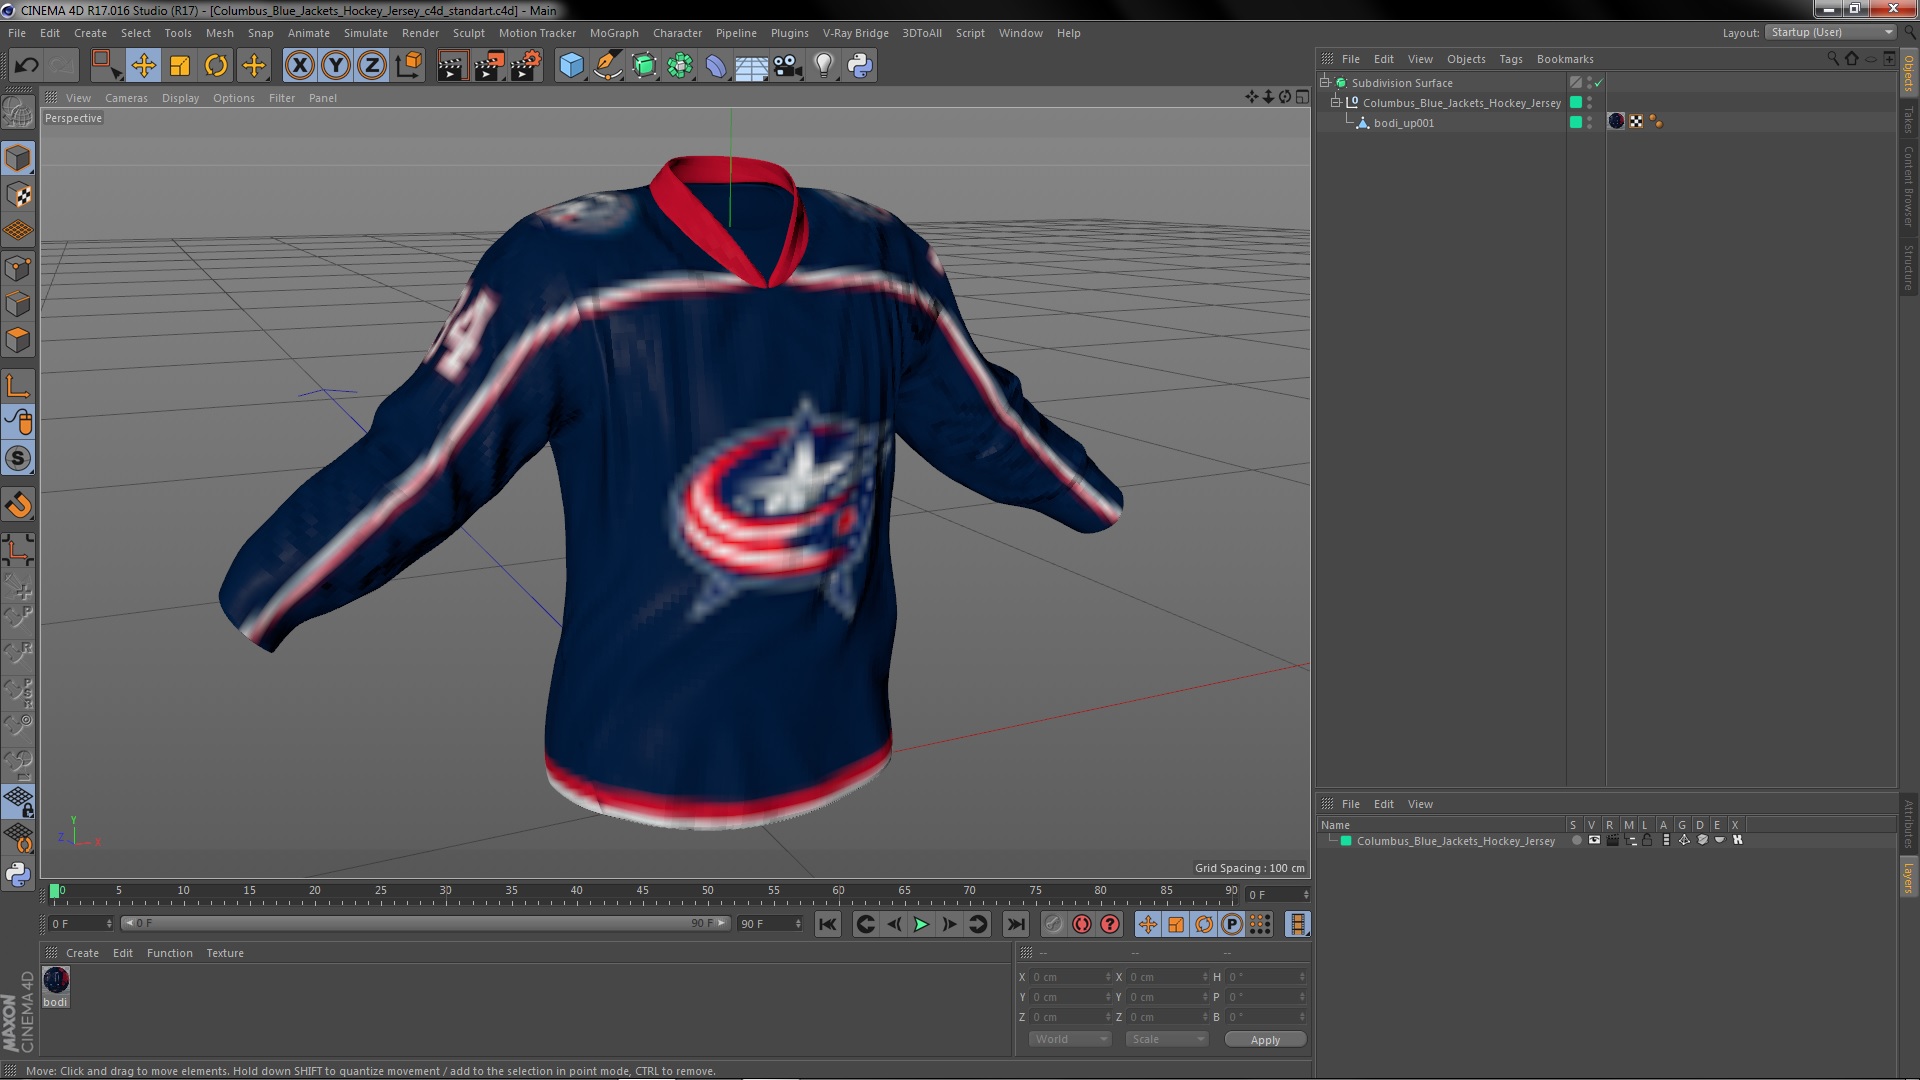Toggle Solo for jersey layer
This screenshot has width=1920, height=1080.
tap(1576, 841)
